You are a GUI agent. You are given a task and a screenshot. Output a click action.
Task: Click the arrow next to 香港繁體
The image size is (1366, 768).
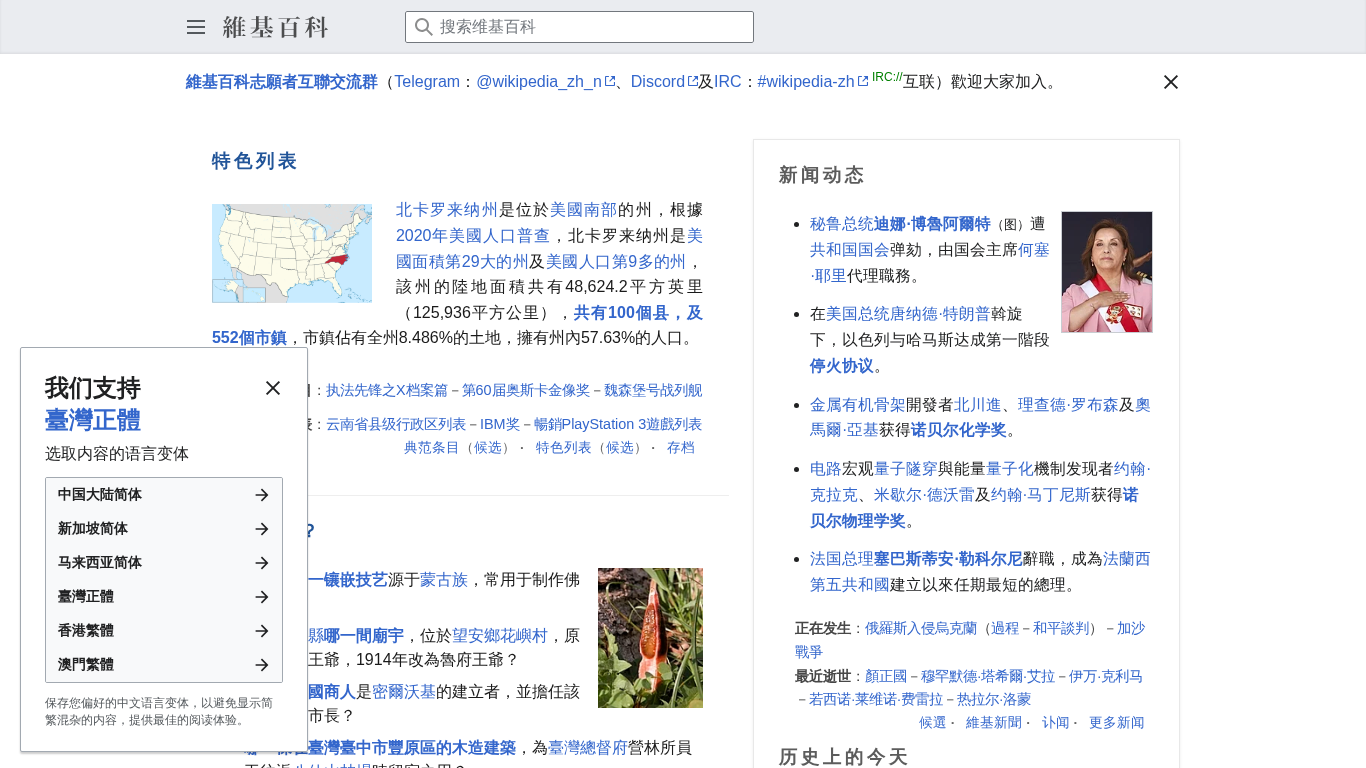click(x=262, y=631)
